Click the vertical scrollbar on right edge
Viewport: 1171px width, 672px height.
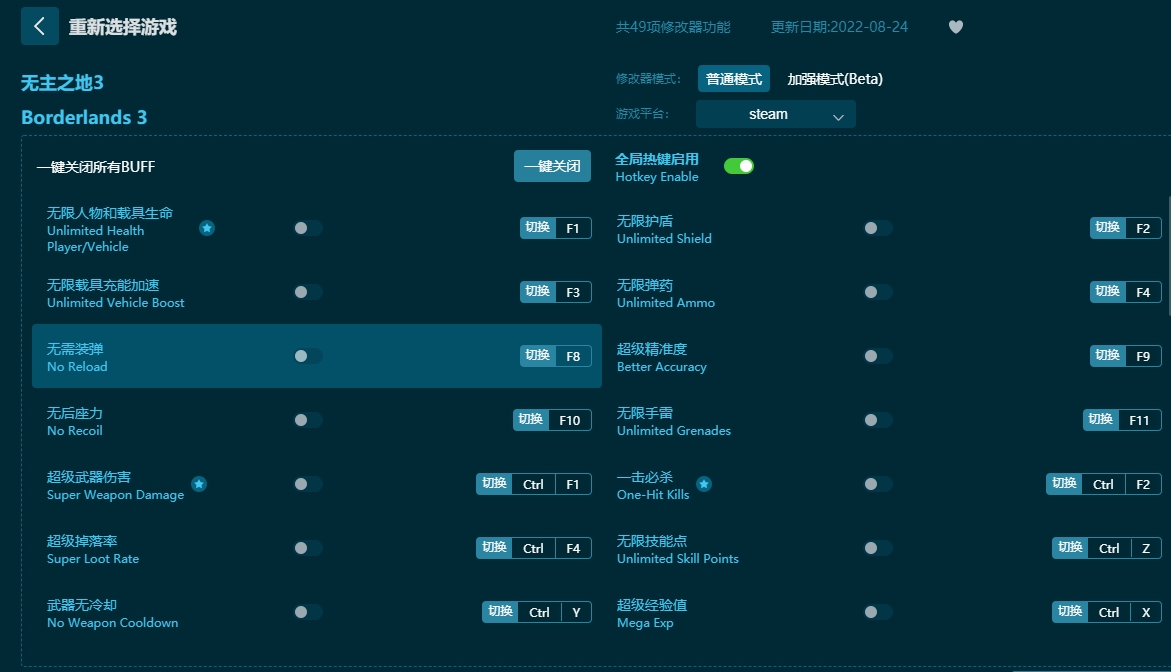click(x=1168, y=254)
